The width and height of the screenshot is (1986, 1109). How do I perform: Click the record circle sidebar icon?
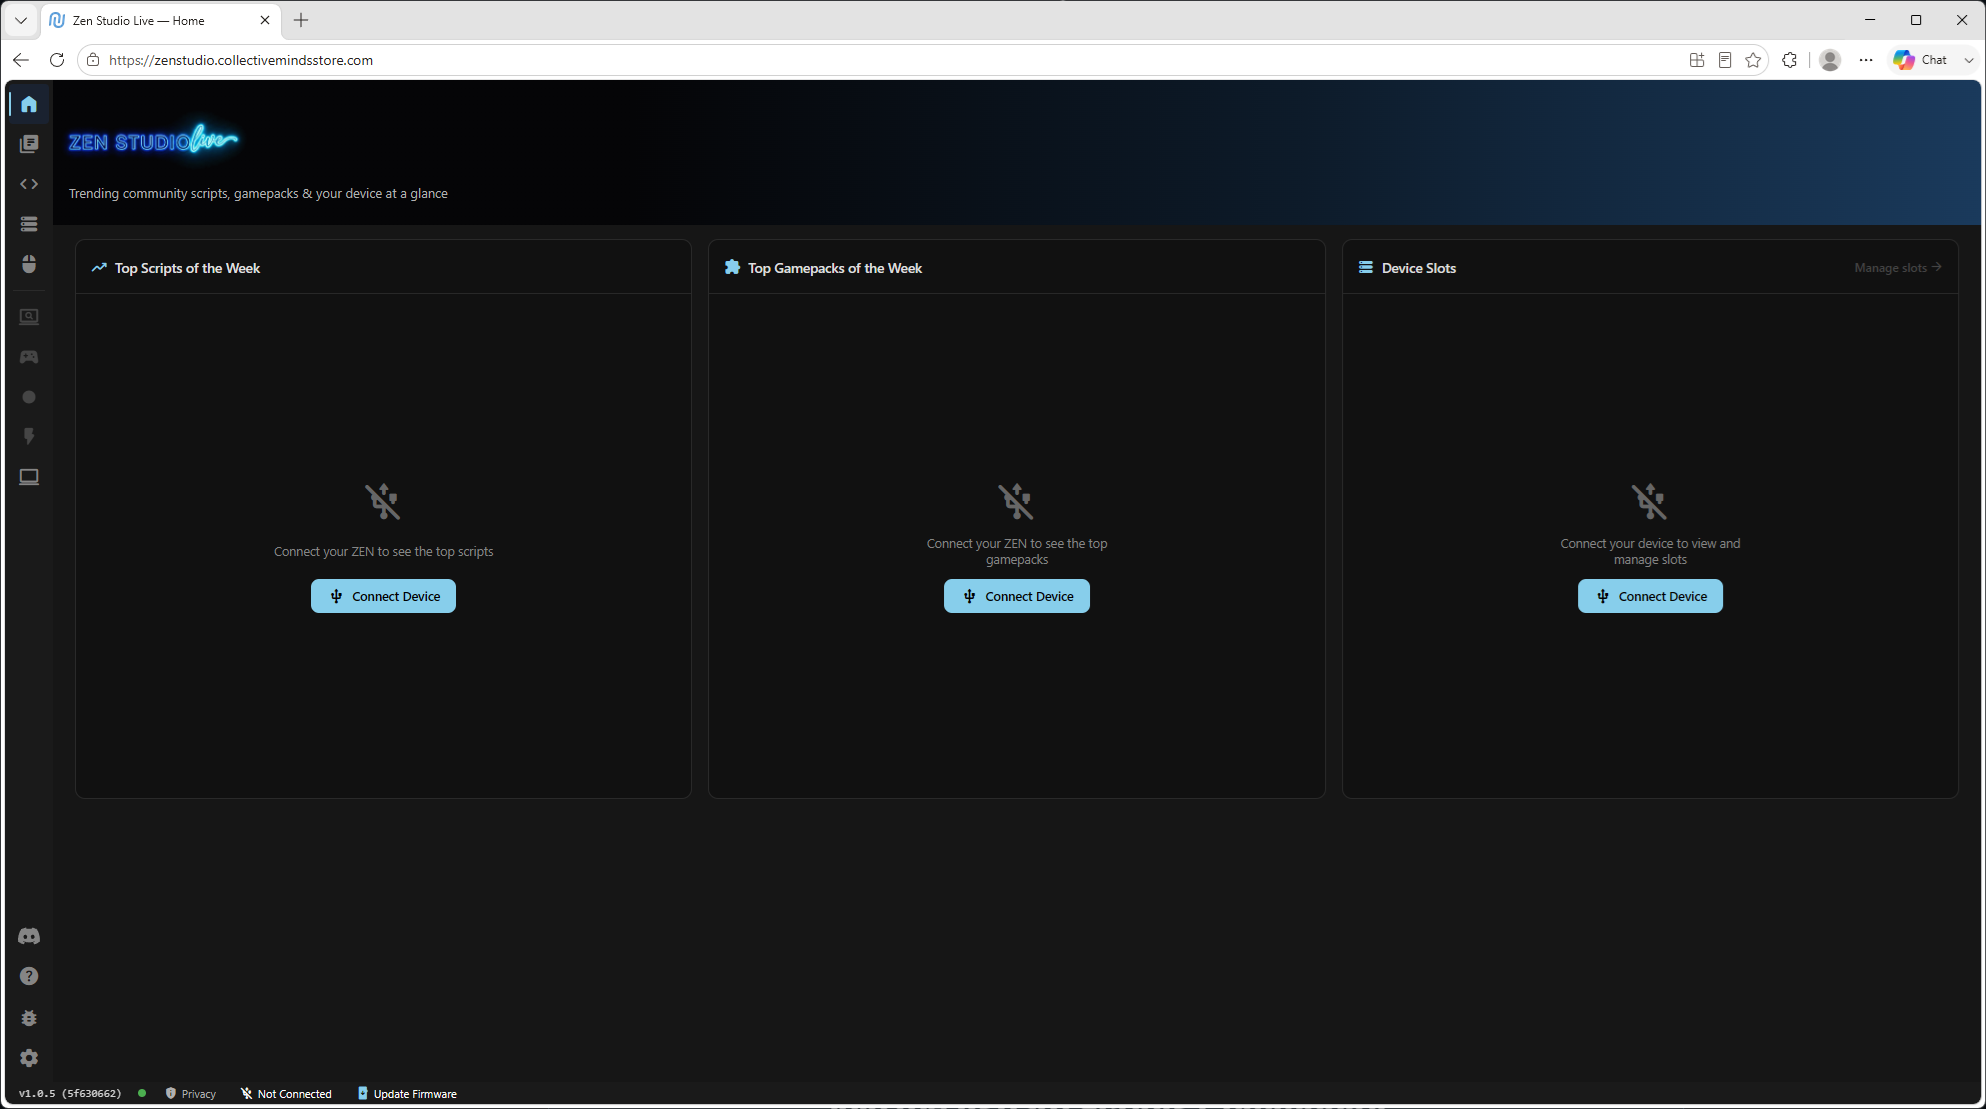point(29,397)
